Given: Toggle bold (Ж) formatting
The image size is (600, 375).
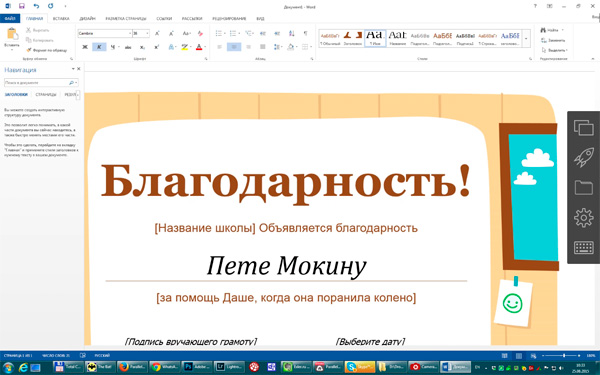Looking at the screenshot, I should pyautogui.click(x=85, y=47).
